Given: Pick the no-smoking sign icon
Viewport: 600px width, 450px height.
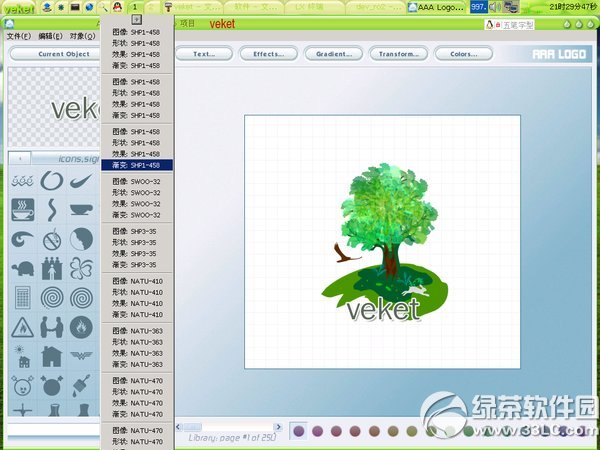Looking at the screenshot, I should [52, 240].
